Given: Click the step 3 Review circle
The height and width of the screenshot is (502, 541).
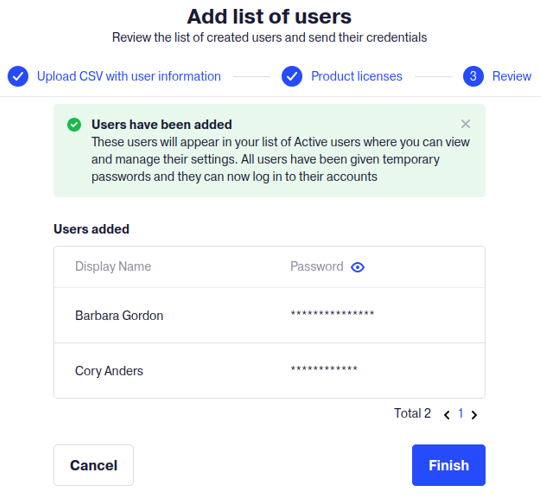Looking at the screenshot, I should coord(473,76).
